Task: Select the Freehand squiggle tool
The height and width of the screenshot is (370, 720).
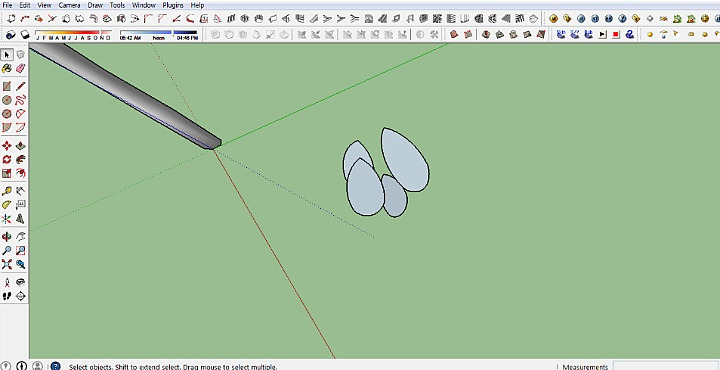Action: [20, 100]
